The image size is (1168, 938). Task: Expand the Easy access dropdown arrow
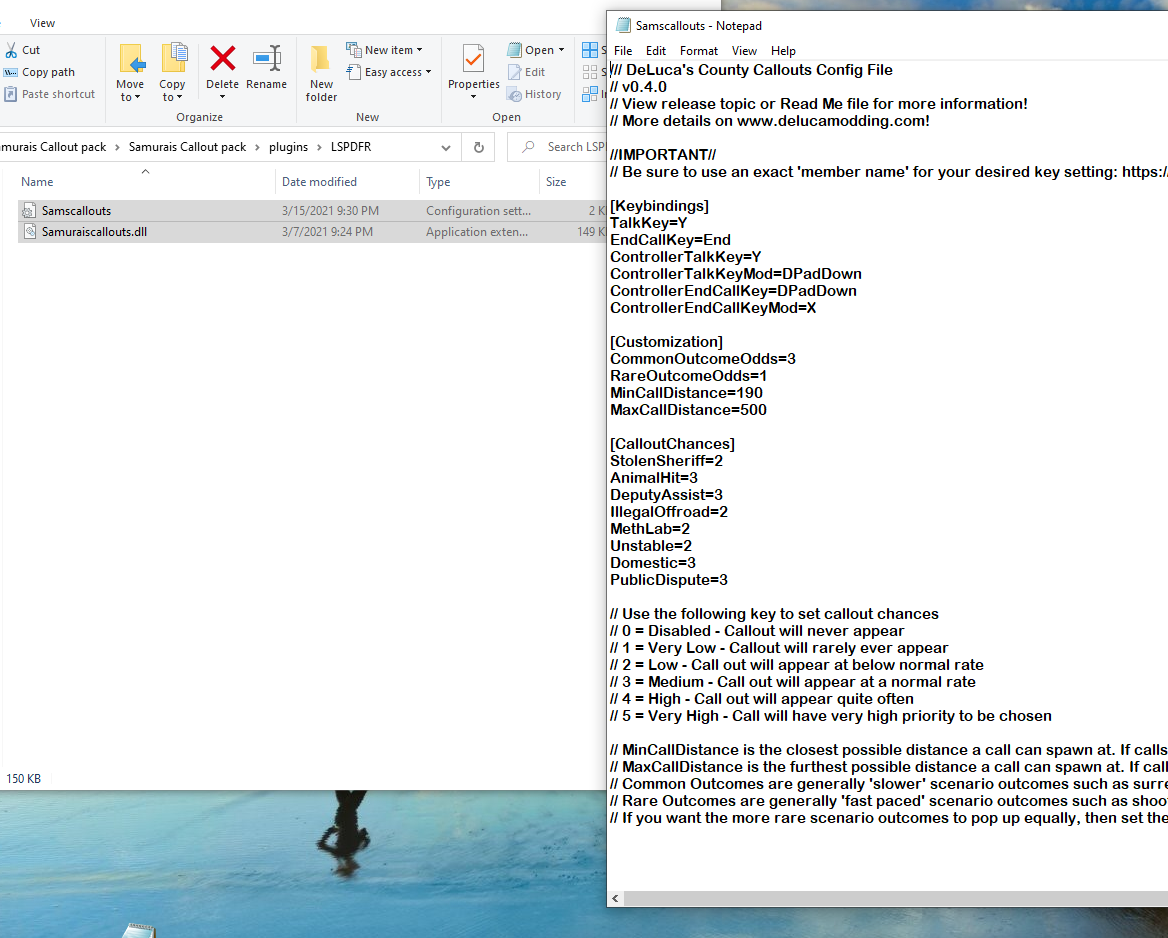(428, 72)
